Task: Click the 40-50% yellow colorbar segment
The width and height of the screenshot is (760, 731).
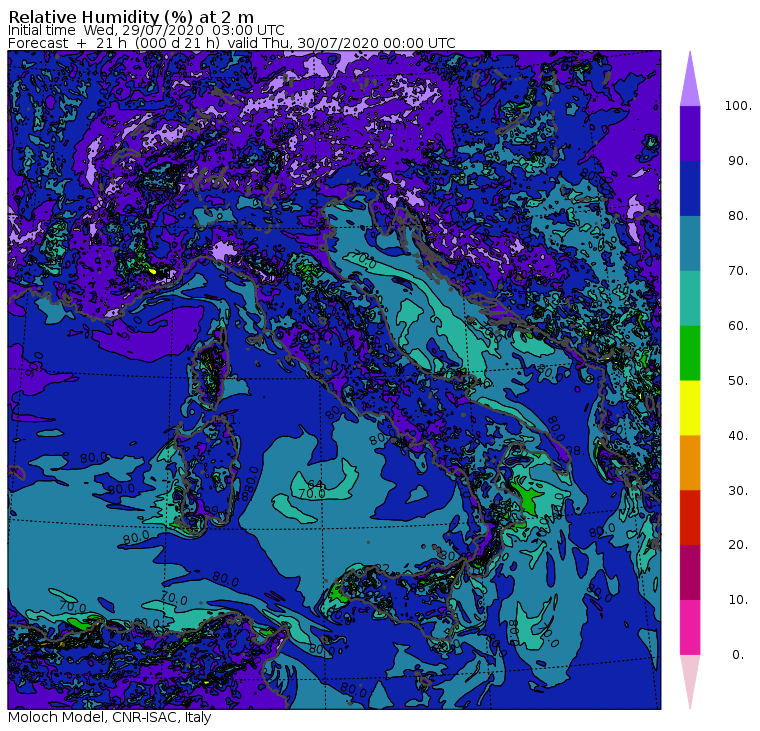Action: point(690,408)
